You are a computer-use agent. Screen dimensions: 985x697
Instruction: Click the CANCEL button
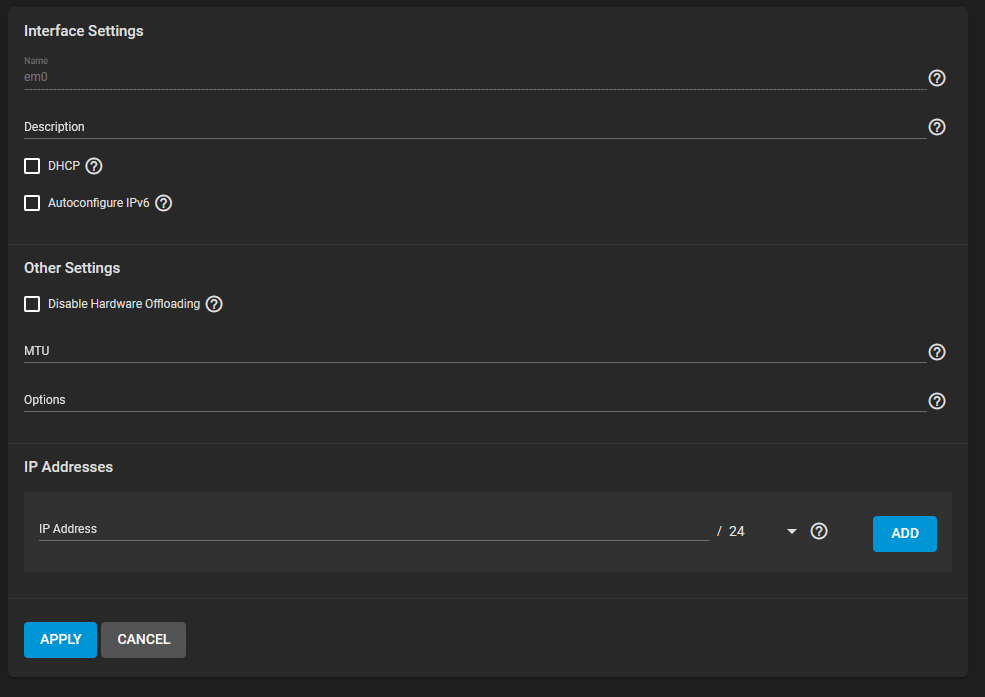143,640
